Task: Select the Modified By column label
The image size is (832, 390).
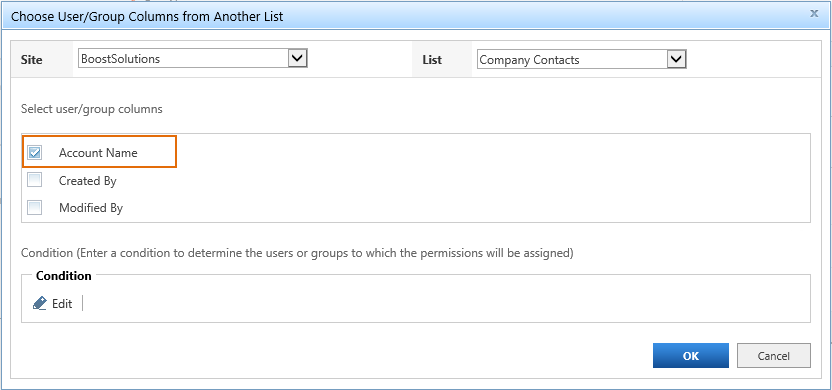Action: tap(91, 208)
